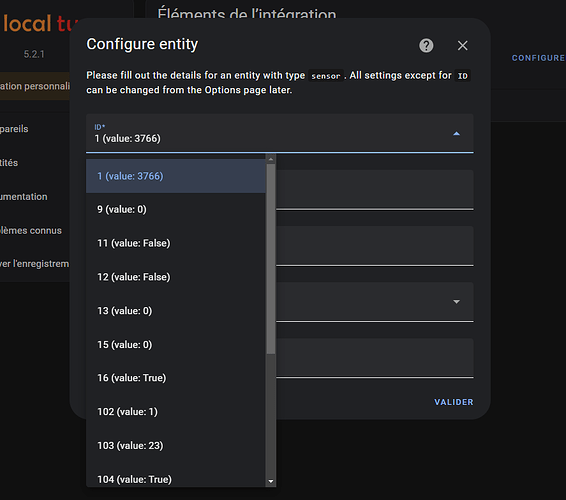This screenshot has width=566, height=500.
Task: Select option 1 (value: 3766)
Action: (x=176, y=176)
